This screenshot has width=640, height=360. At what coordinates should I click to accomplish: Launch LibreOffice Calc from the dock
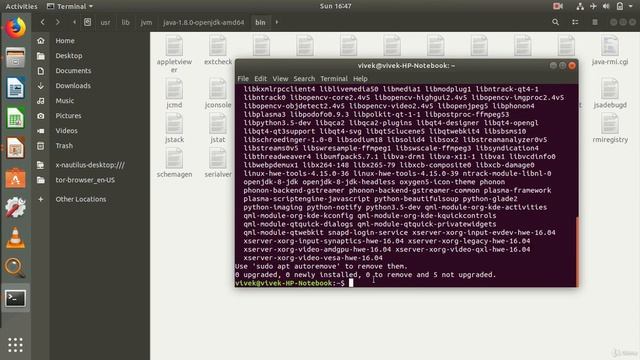click(16, 118)
